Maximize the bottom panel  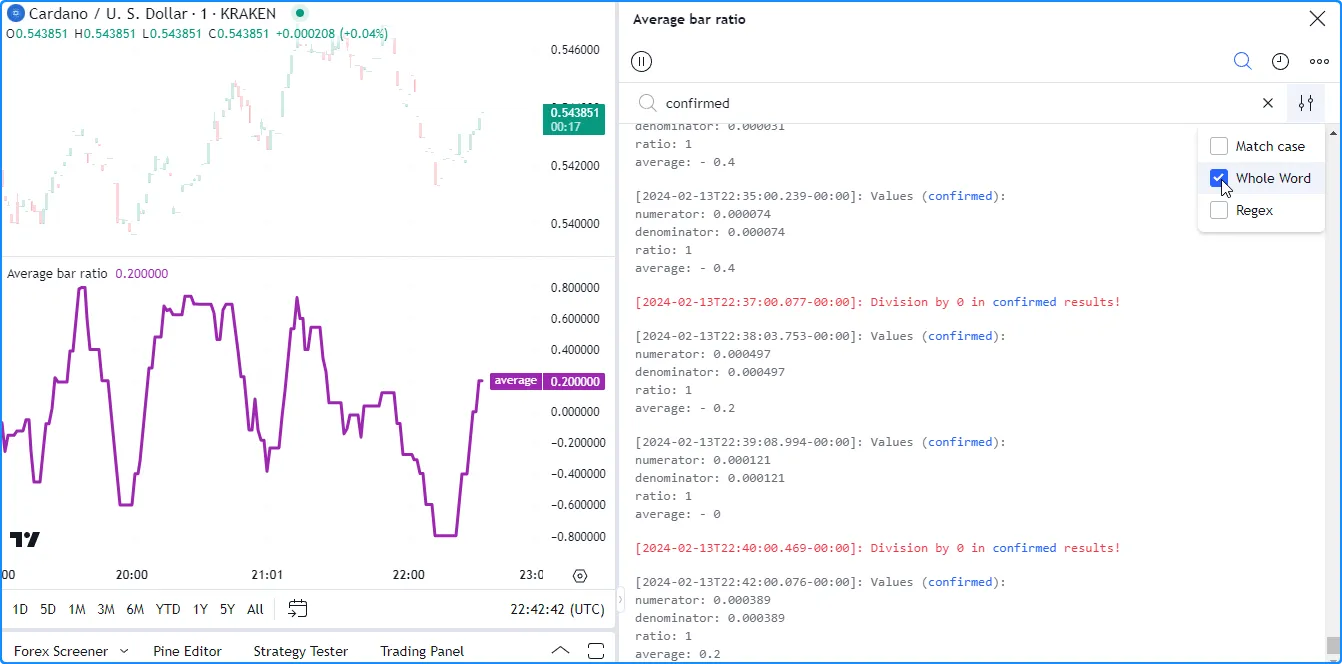click(x=596, y=651)
